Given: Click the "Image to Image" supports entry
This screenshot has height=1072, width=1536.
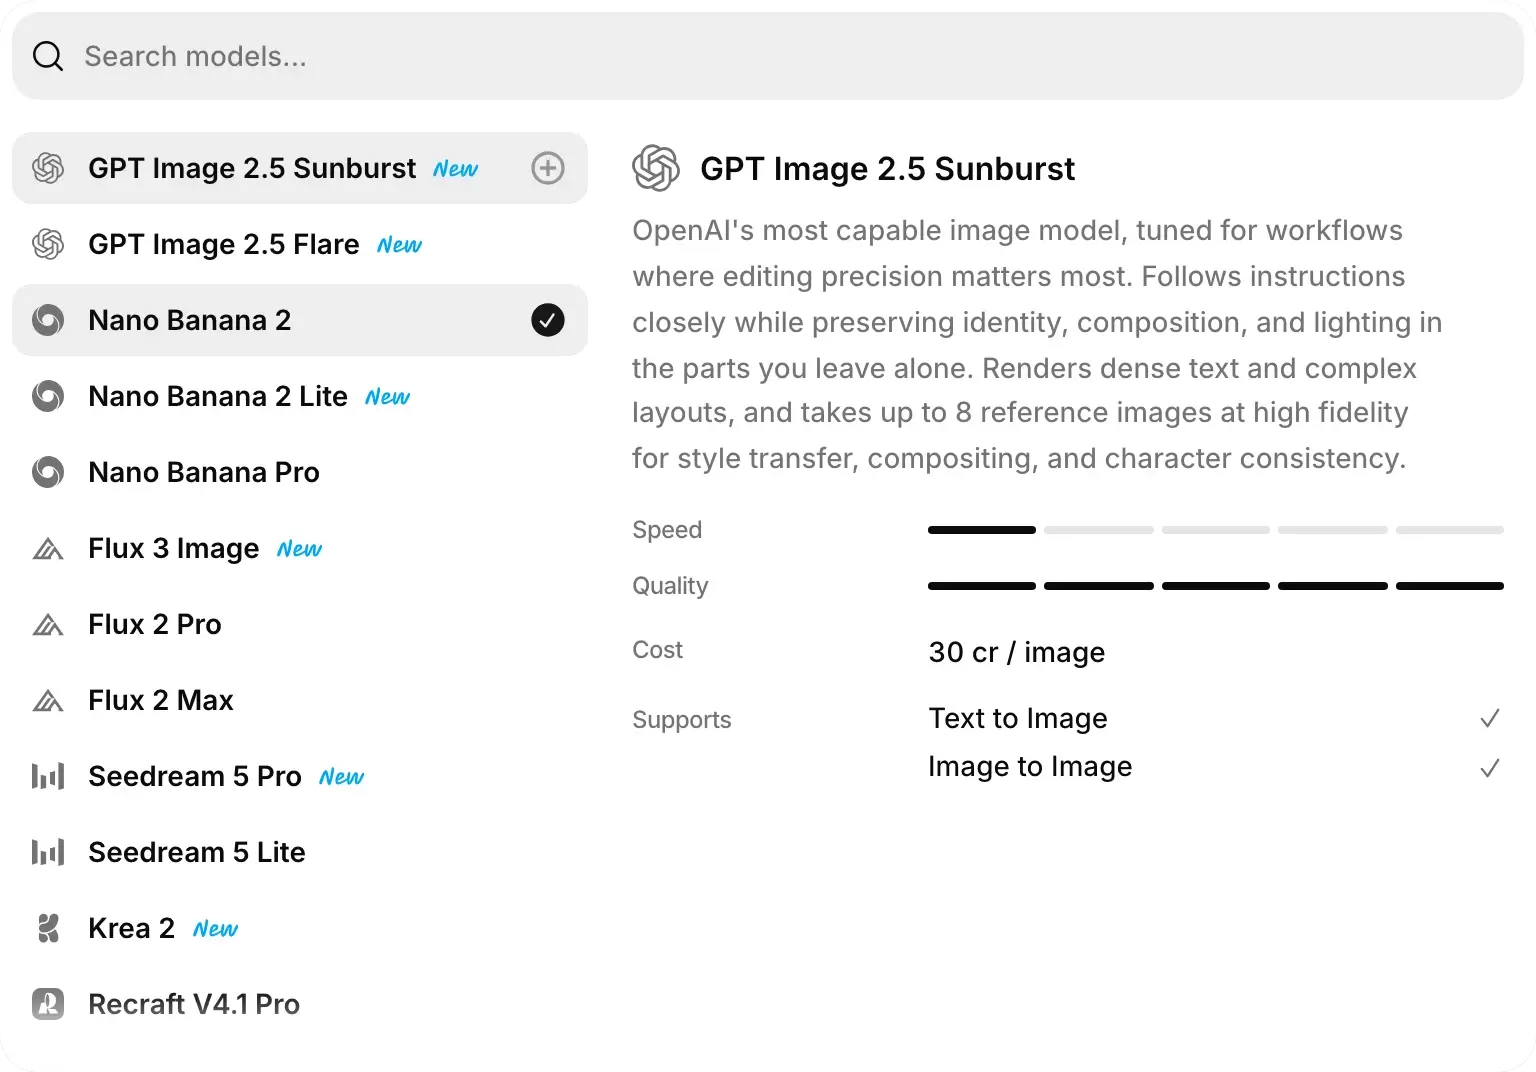Looking at the screenshot, I should coord(1030,766).
